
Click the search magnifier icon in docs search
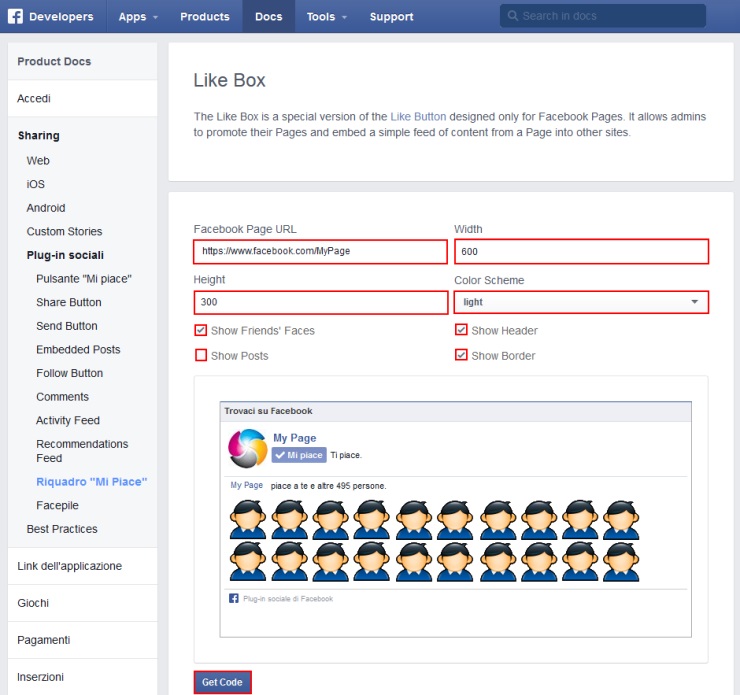(513, 16)
